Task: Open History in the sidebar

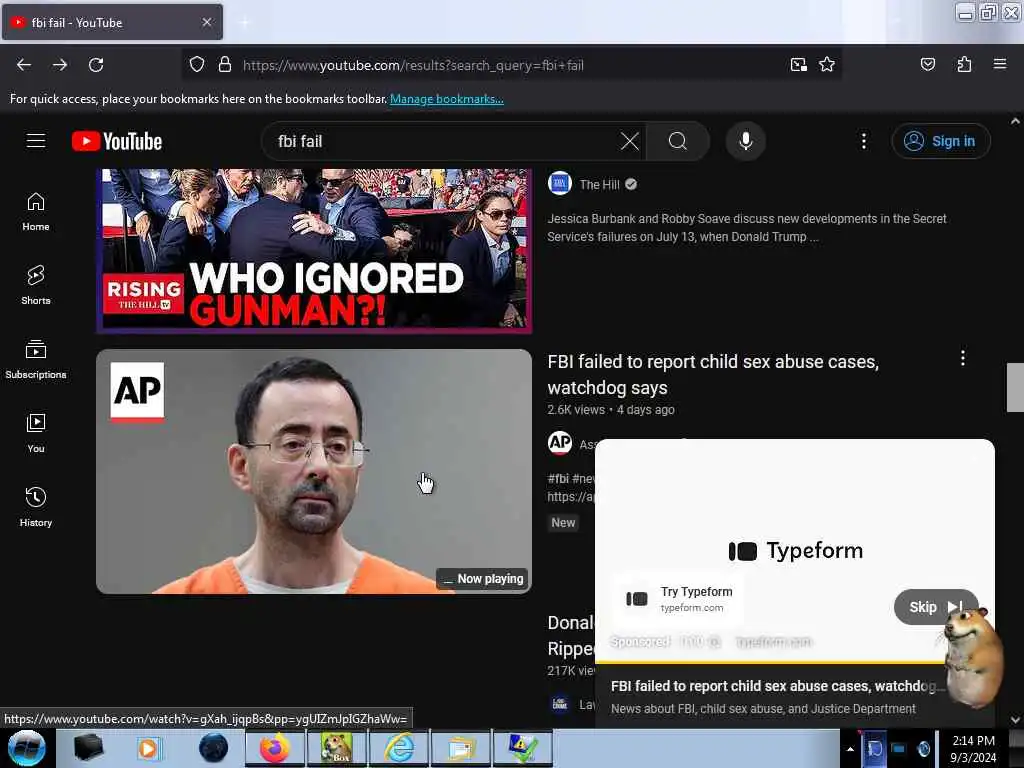Action: pos(36,507)
